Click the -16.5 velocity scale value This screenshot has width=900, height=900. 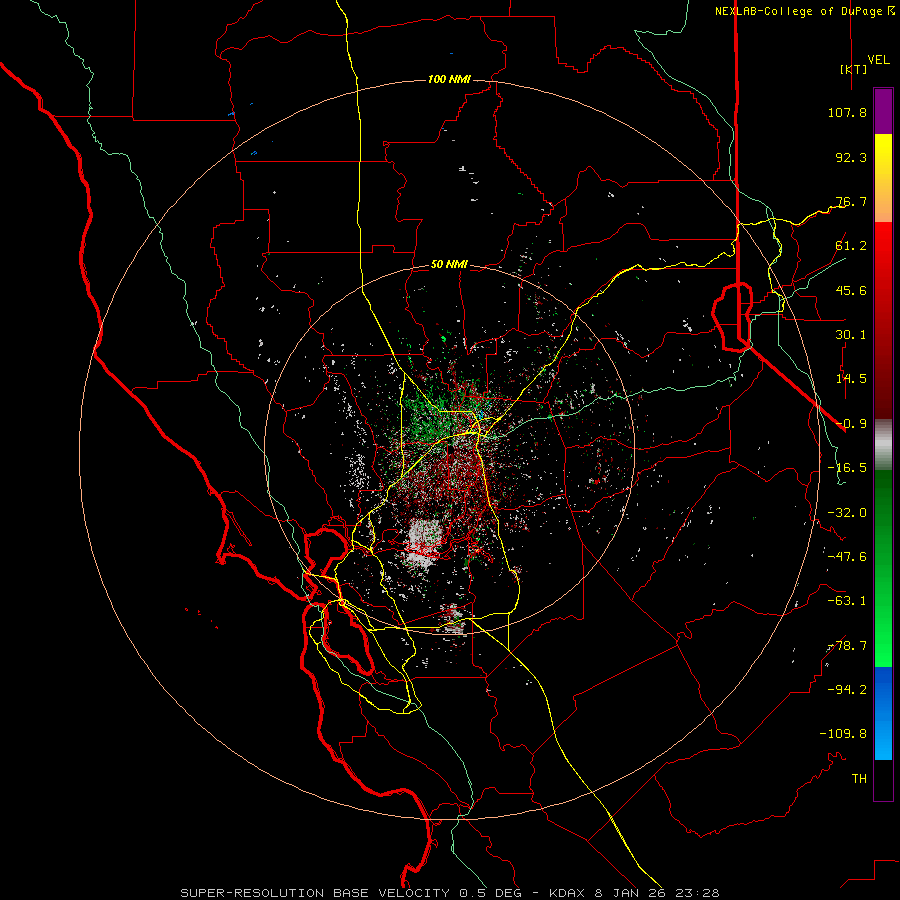point(847,468)
